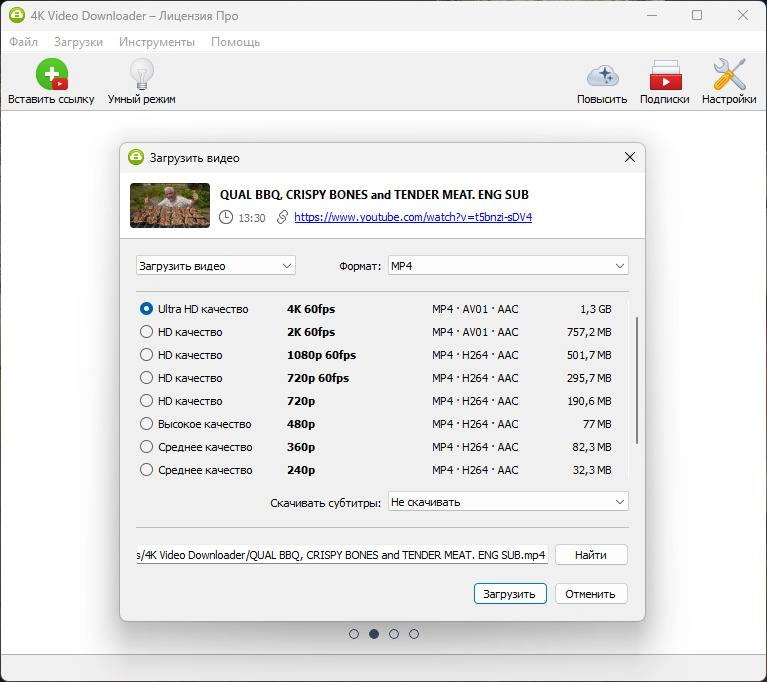Go to the third page indicator dot

394,634
